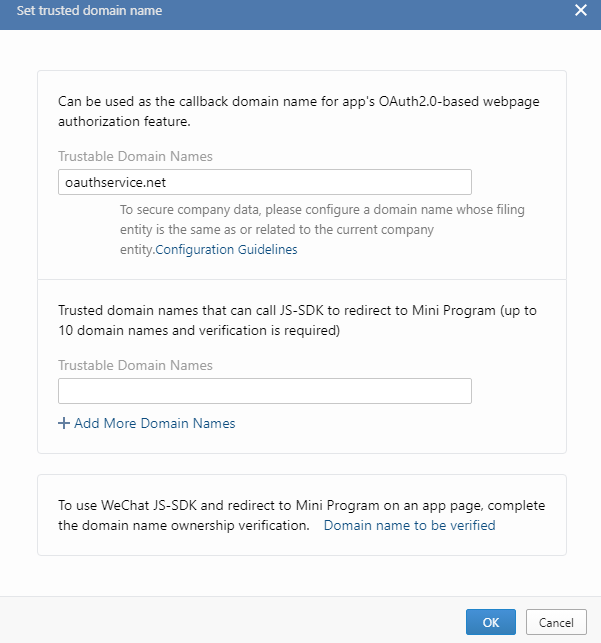The width and height of the screenshot is (601, 643).
Task: Click the Add More Domain Names text
Action: tap(154, 423)
